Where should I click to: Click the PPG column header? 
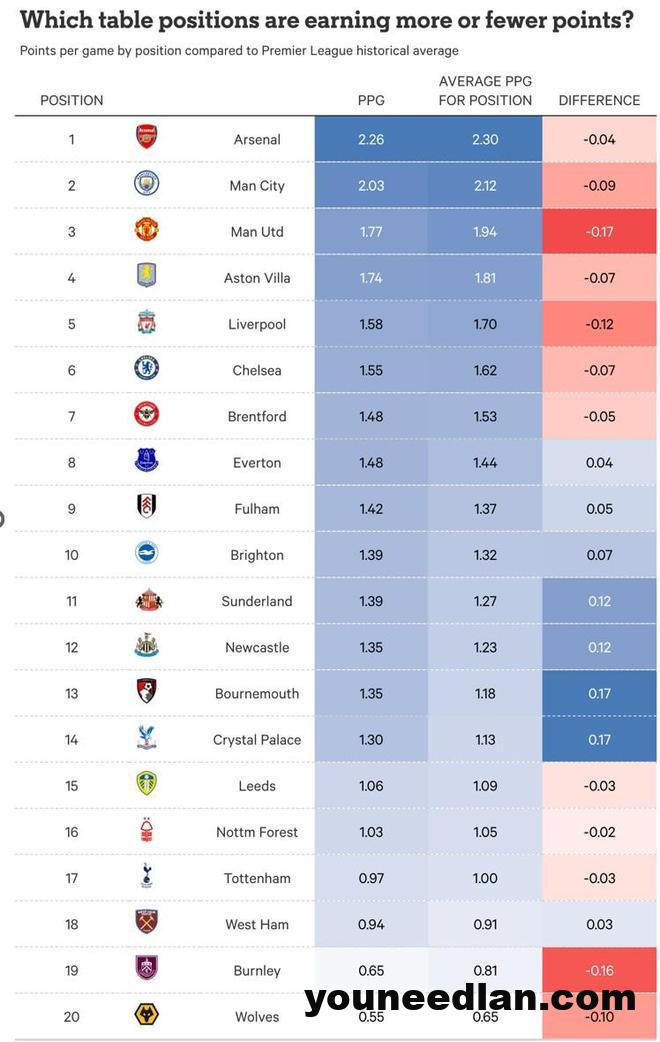tap(371, 100)
